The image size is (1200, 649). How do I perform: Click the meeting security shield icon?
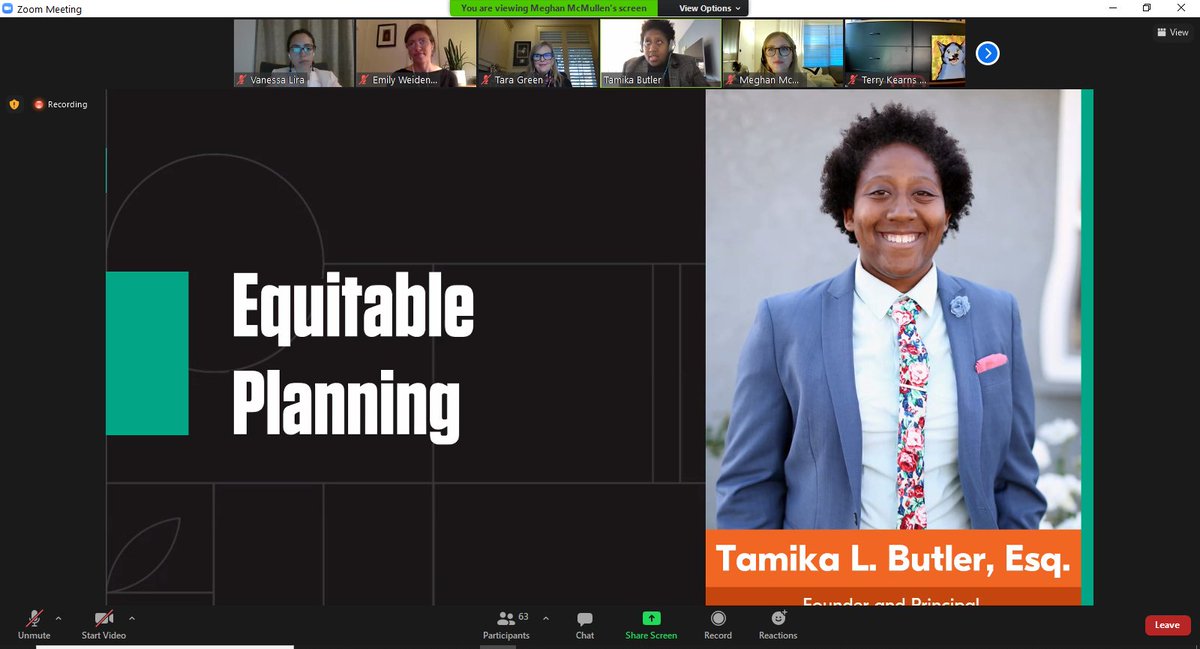14,104
